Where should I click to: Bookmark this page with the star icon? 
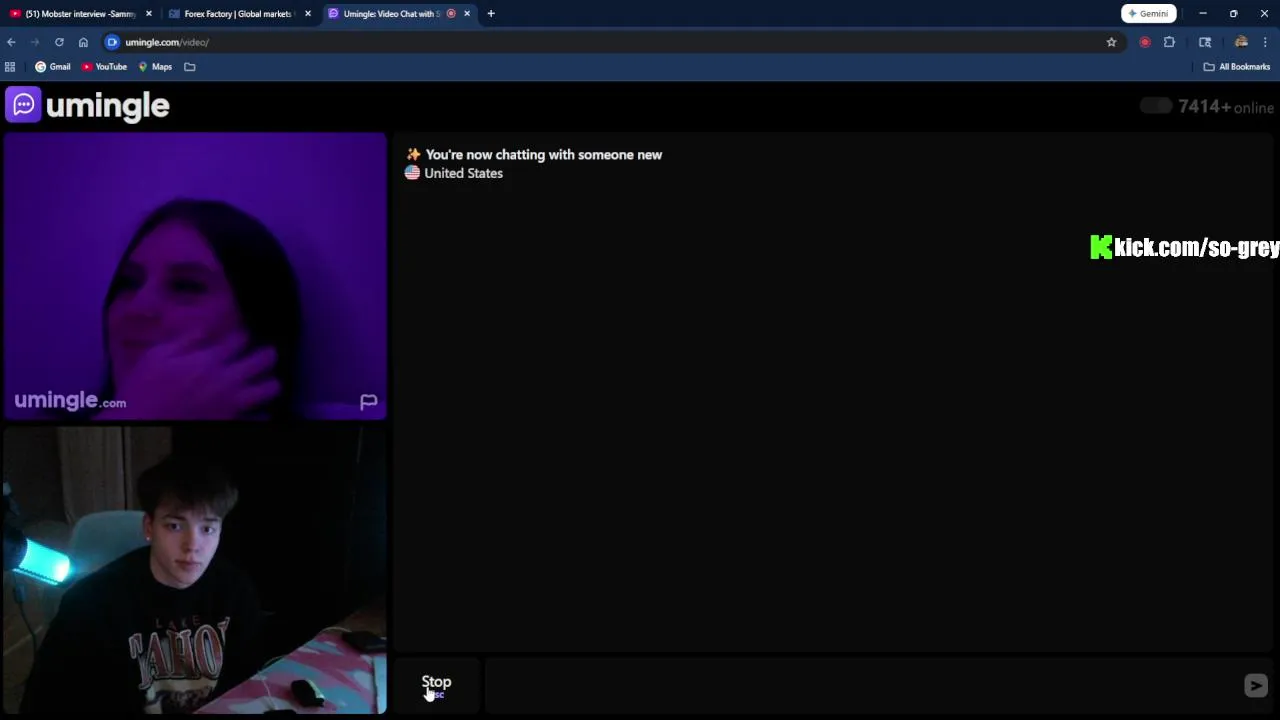click(x=1111, y=42)
